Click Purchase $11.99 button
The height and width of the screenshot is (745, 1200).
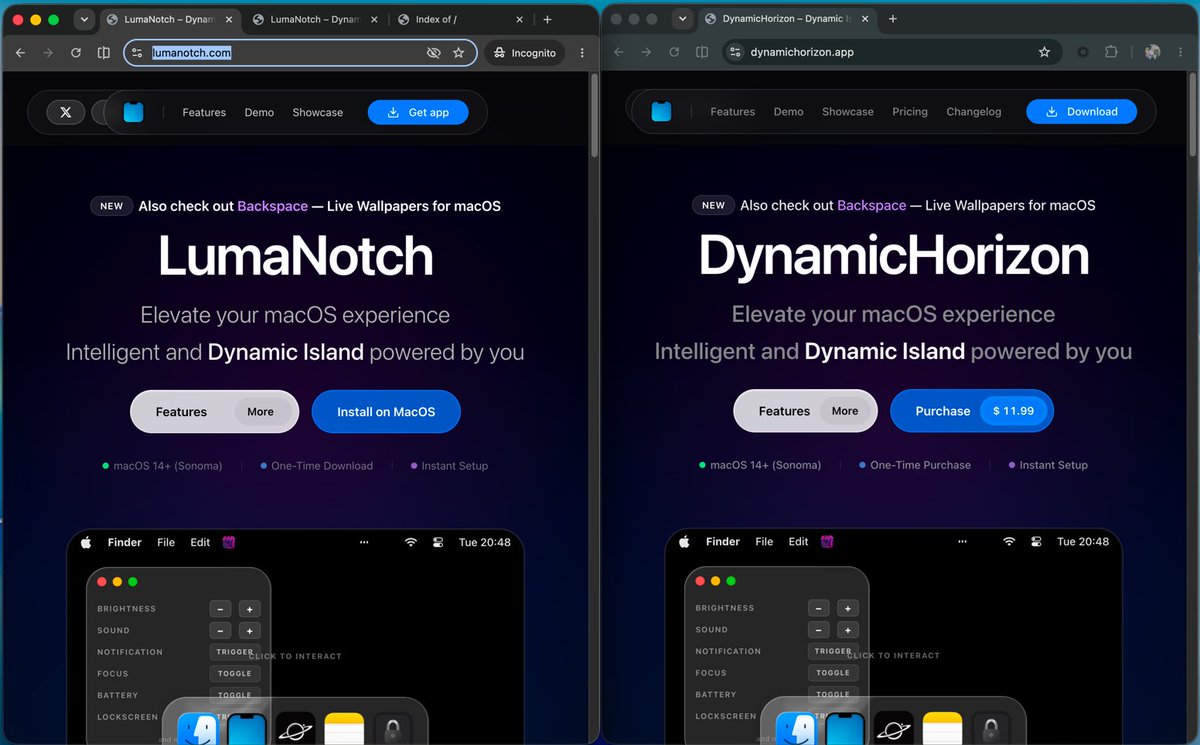(x=972, y=411)
